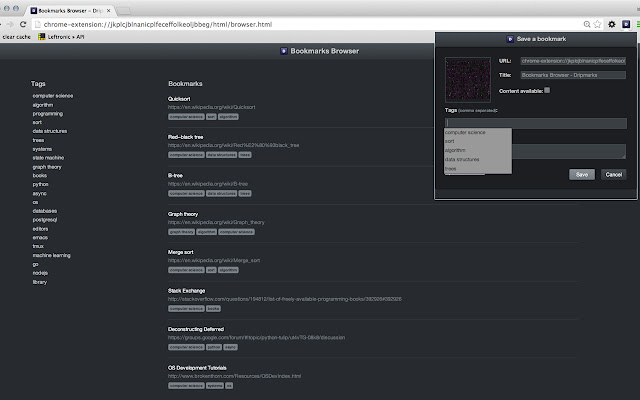Image resolution: width=640 pixels, height=400 pixels.
Task: Filter by the 'graph theory' tag in sidebar
Action: tap(47, 167)
